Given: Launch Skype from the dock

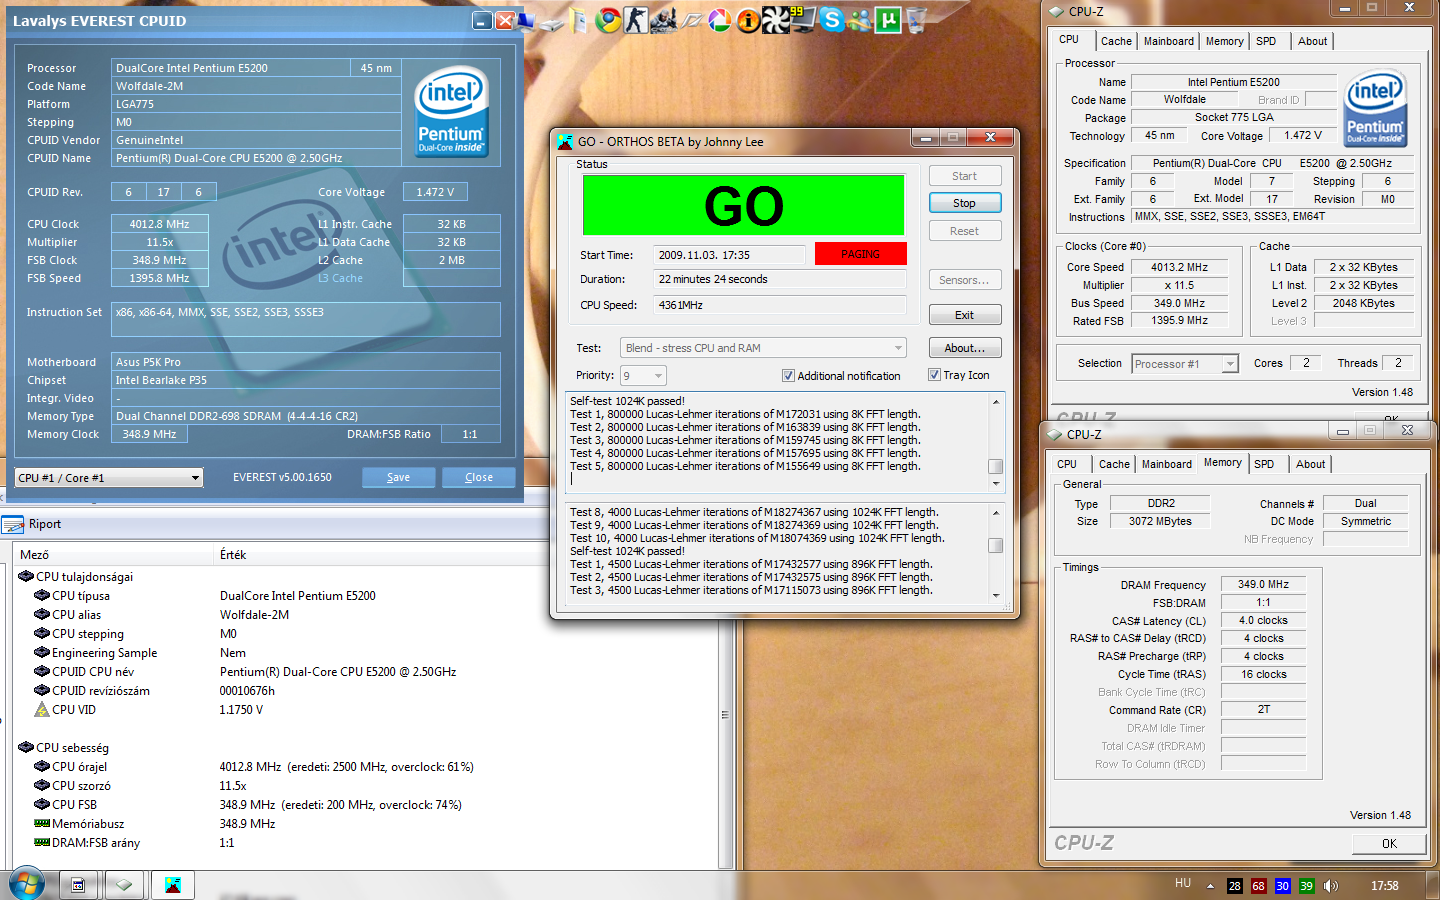Looking at the screenshot, I should [832, 19].
